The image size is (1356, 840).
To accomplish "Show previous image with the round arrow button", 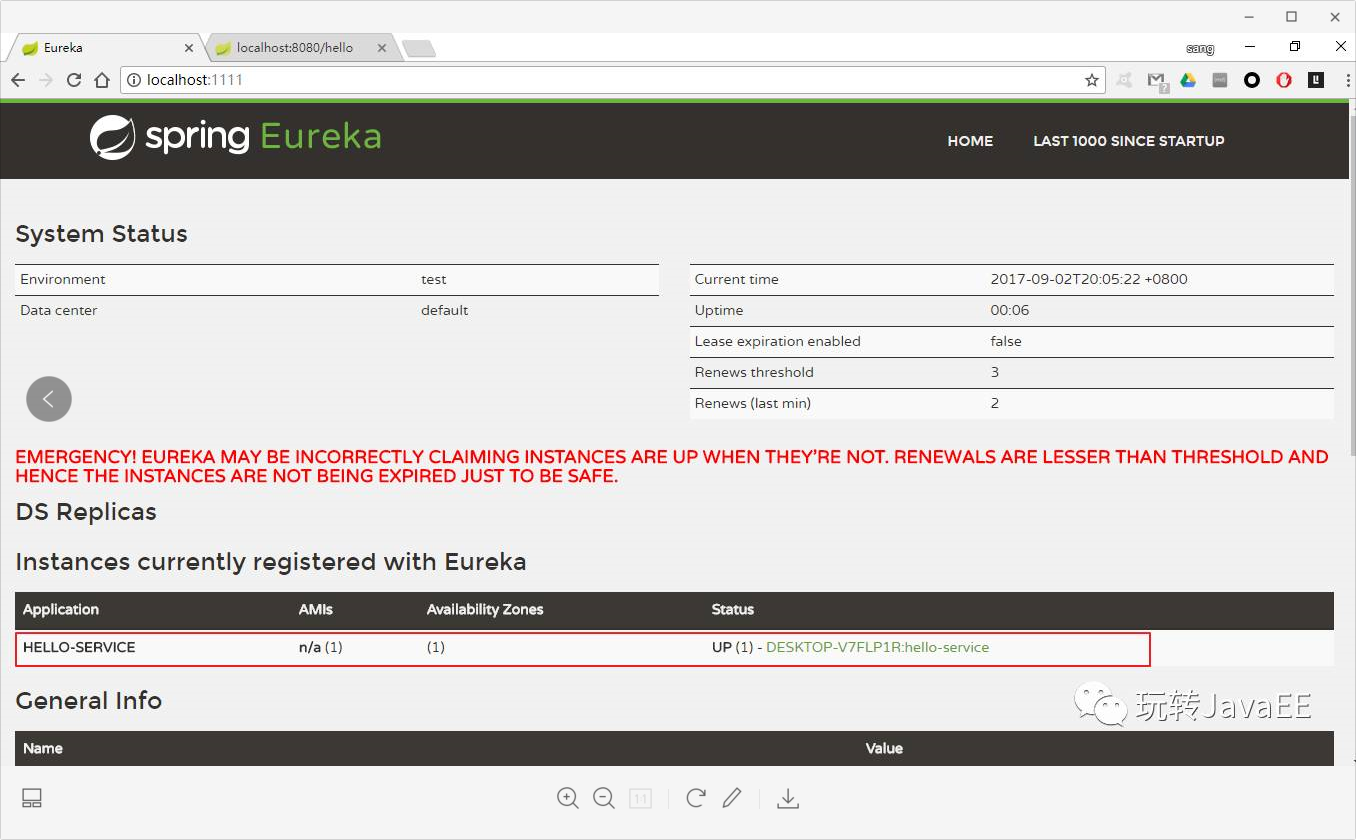I will point(49,399).
